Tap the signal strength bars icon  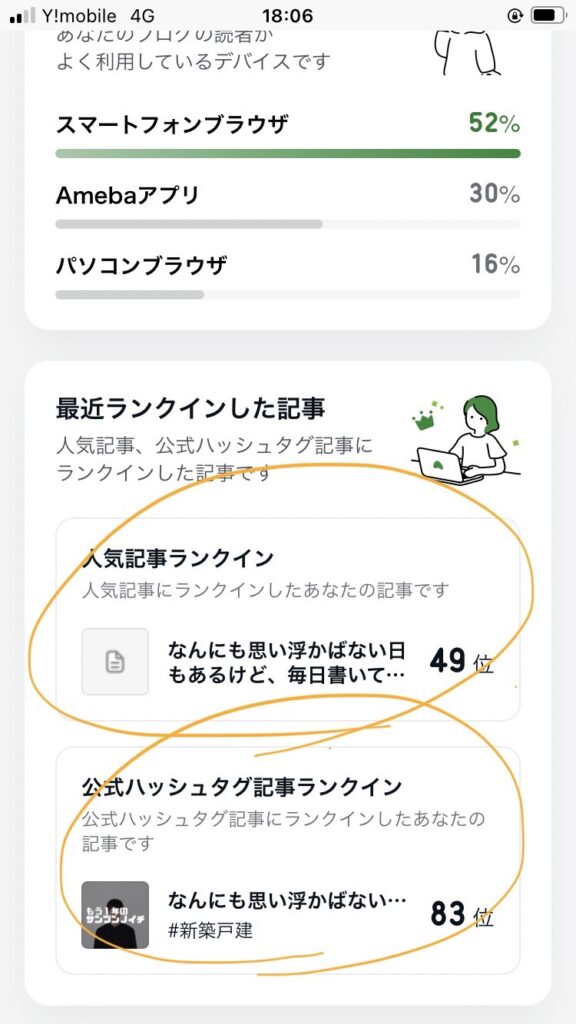coord(23,16)
